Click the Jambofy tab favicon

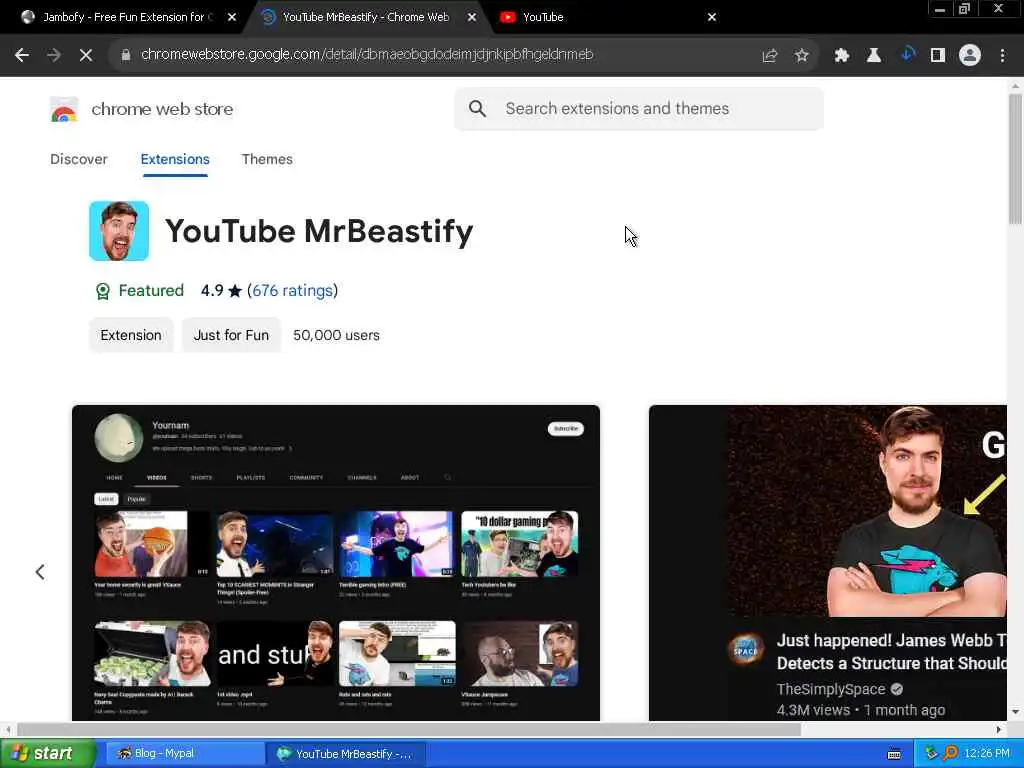tap(28, 17)
